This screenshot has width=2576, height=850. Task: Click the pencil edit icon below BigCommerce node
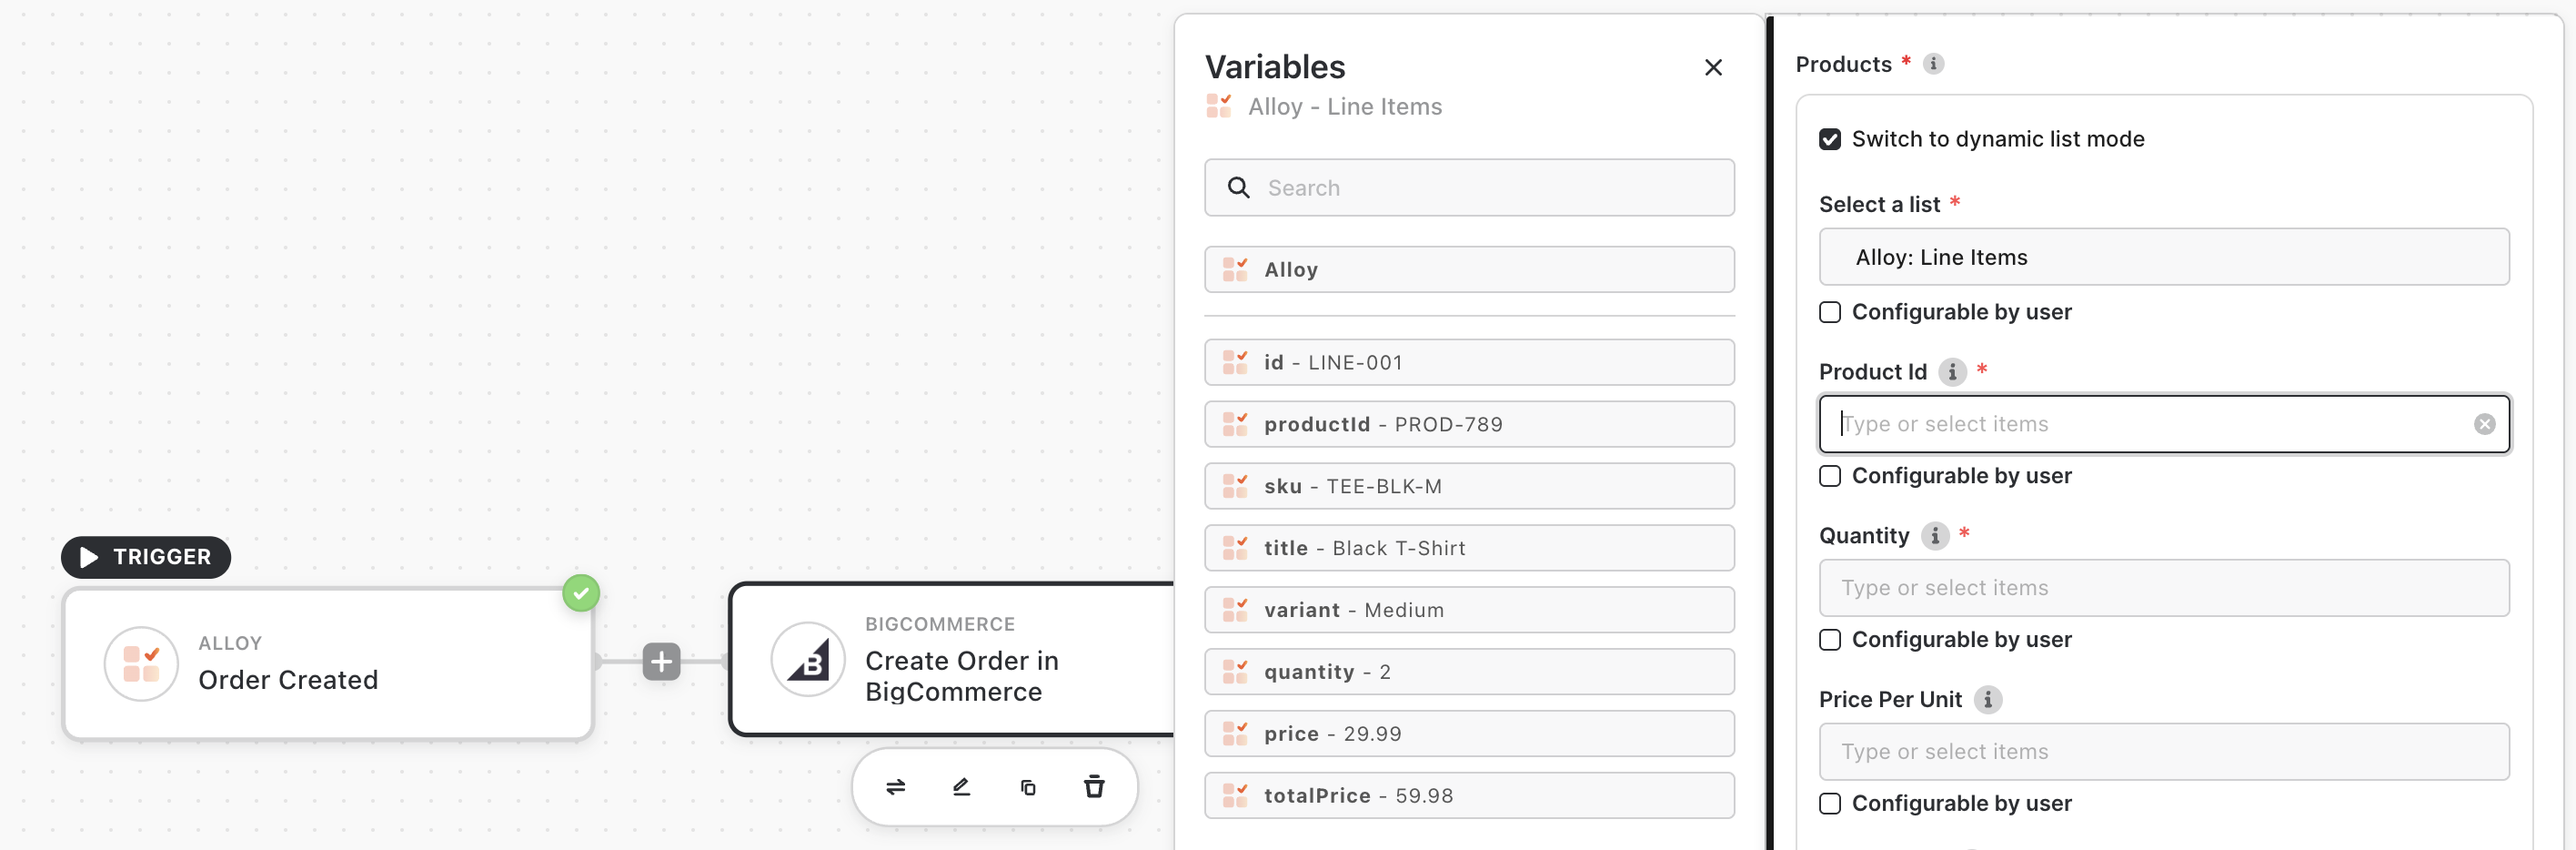[961, 787]
